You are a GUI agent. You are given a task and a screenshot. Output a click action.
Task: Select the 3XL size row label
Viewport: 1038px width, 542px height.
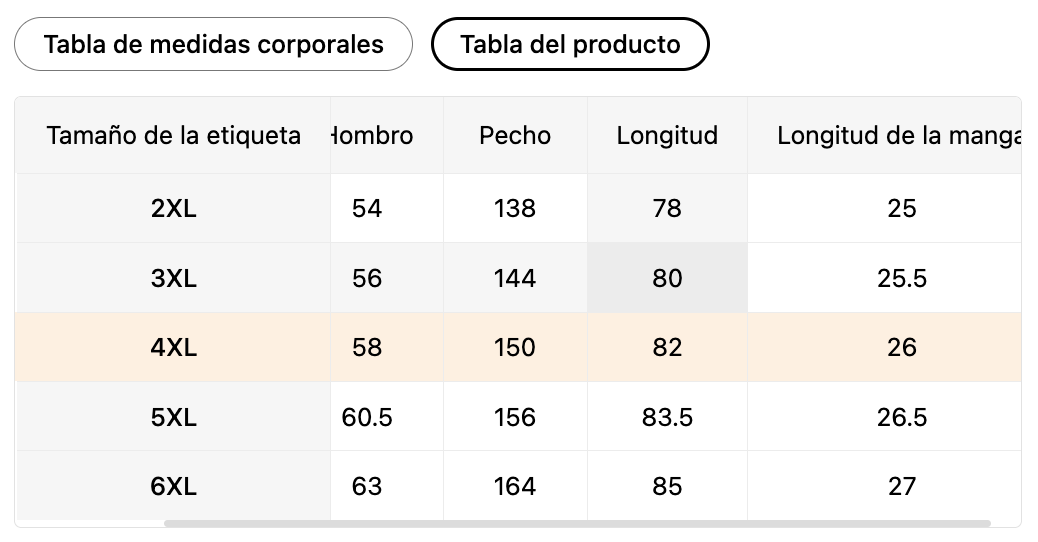(x=173, y=278)
